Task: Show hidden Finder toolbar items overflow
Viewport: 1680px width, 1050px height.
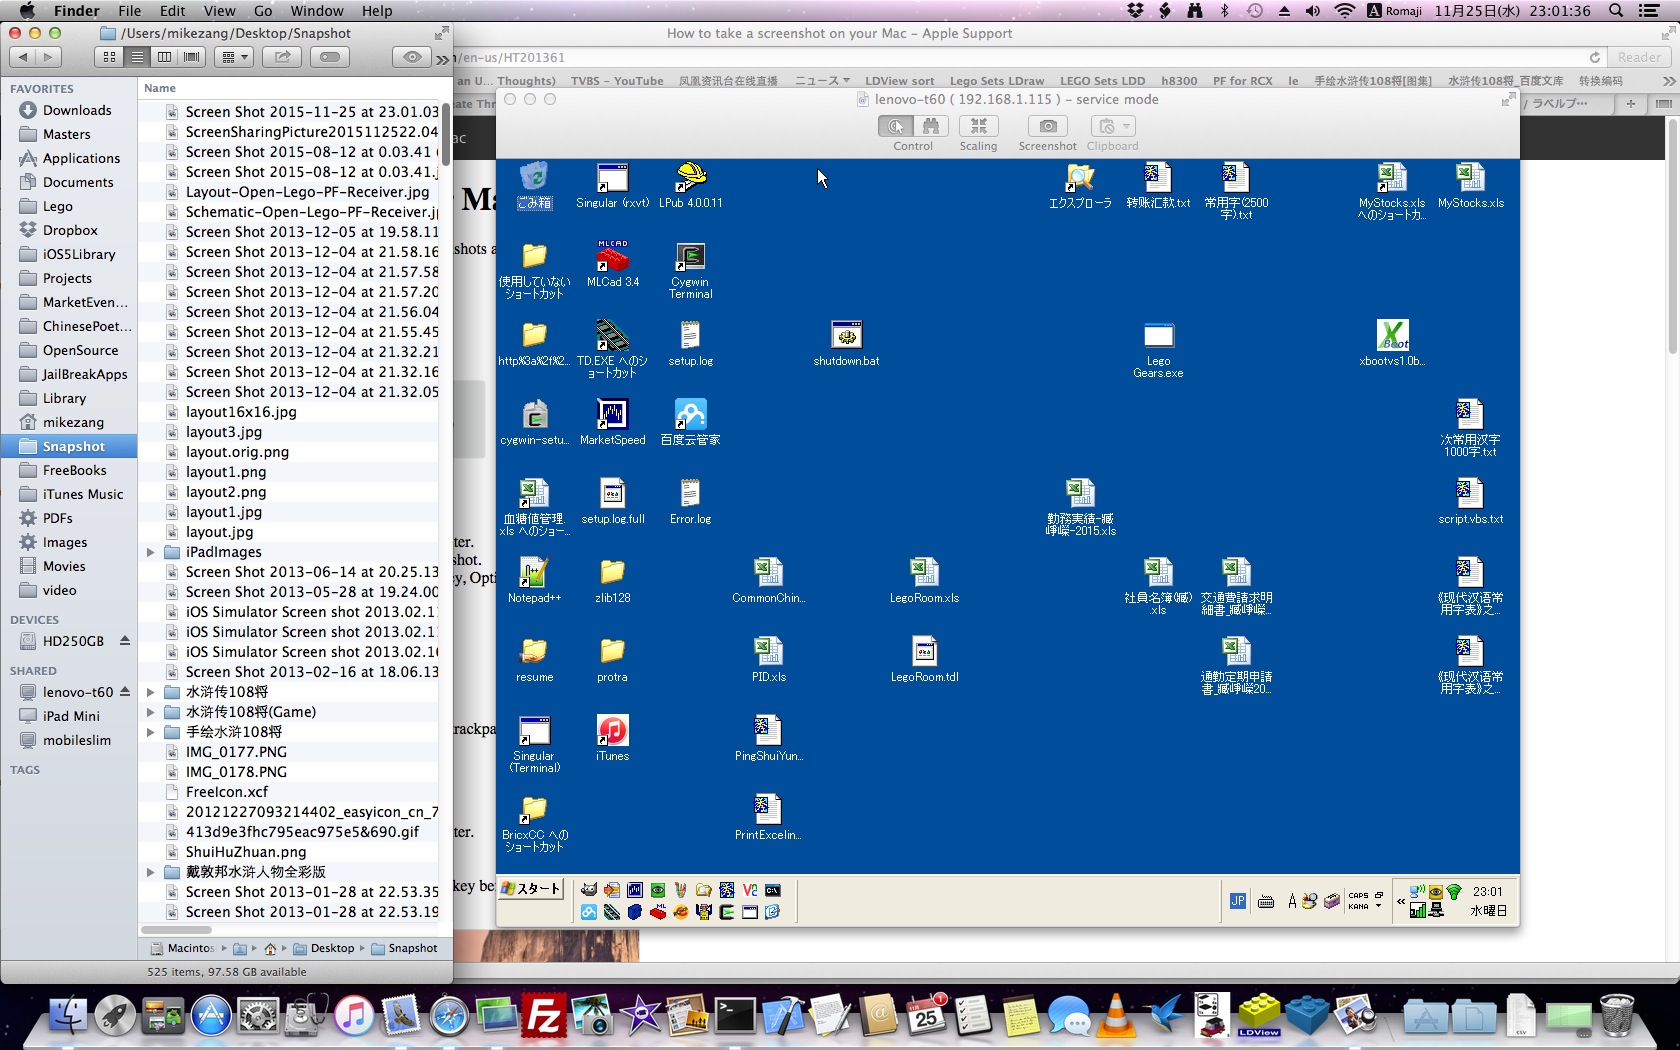Action: click(442, 59)
